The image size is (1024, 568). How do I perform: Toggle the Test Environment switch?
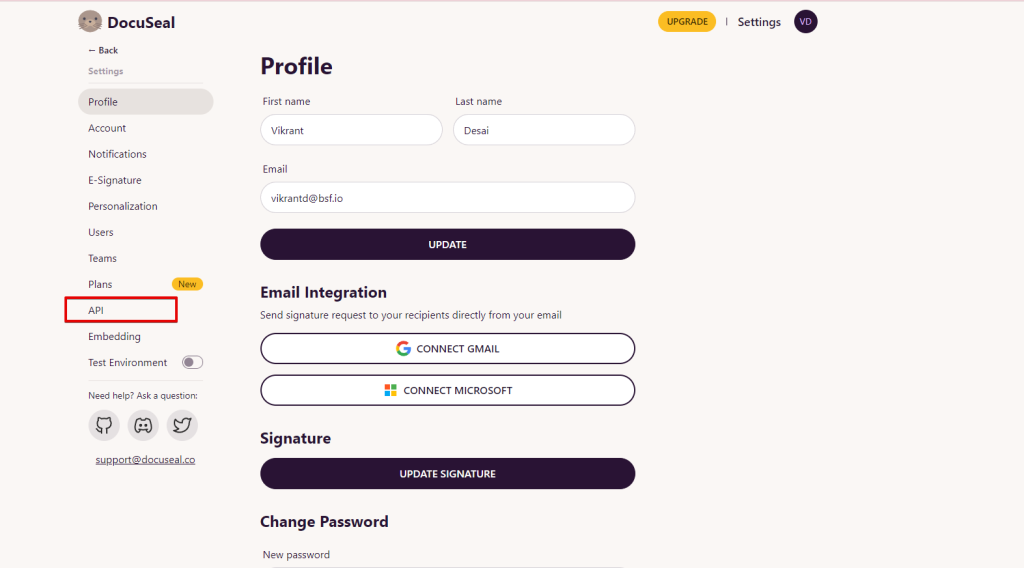point(192,362)
